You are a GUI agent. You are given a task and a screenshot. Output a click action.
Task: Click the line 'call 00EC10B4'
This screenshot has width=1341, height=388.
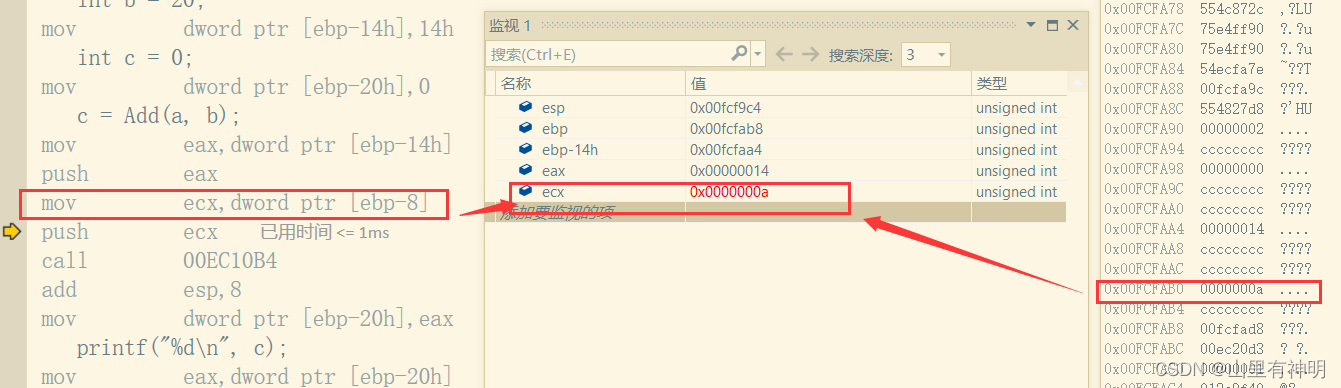(159, 261)
